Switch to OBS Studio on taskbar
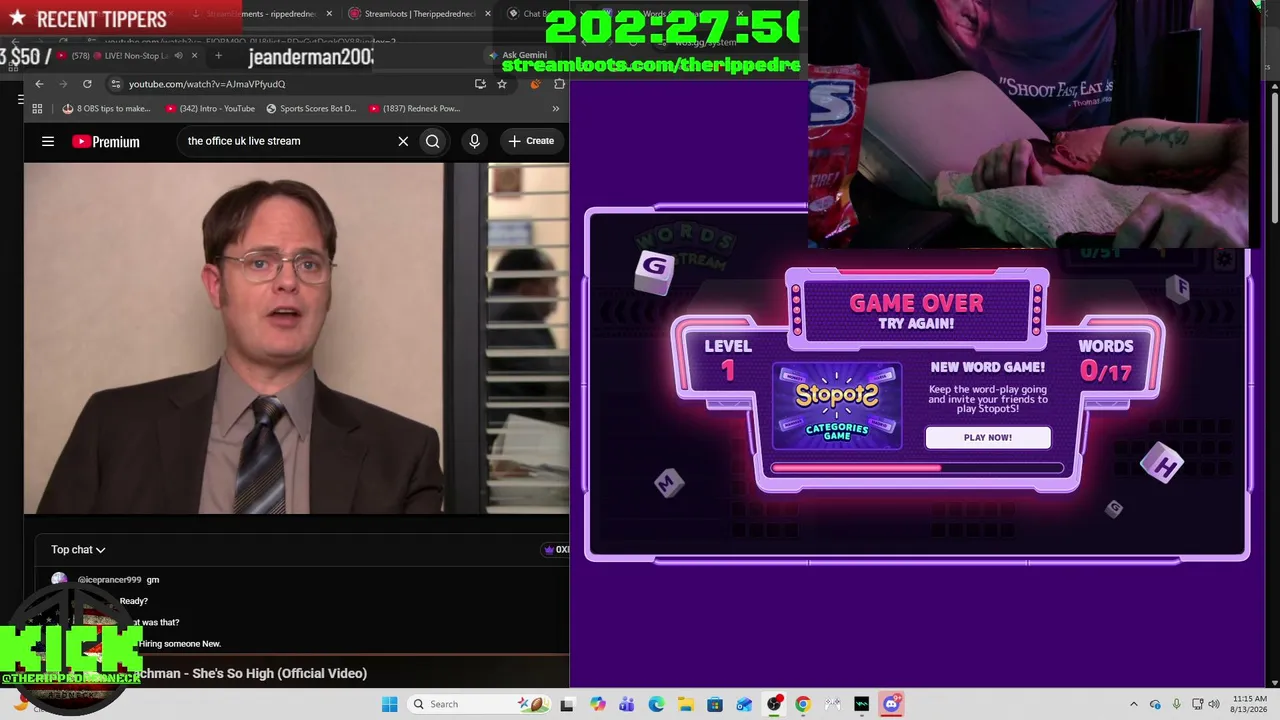This screenshot has width=1280, height=720. [774, 704]
